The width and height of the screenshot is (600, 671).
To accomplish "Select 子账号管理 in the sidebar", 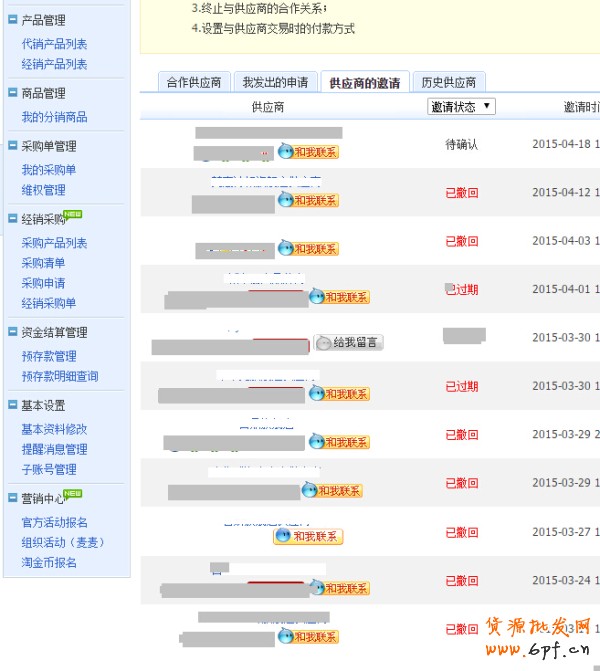I will tap(48, 469).
